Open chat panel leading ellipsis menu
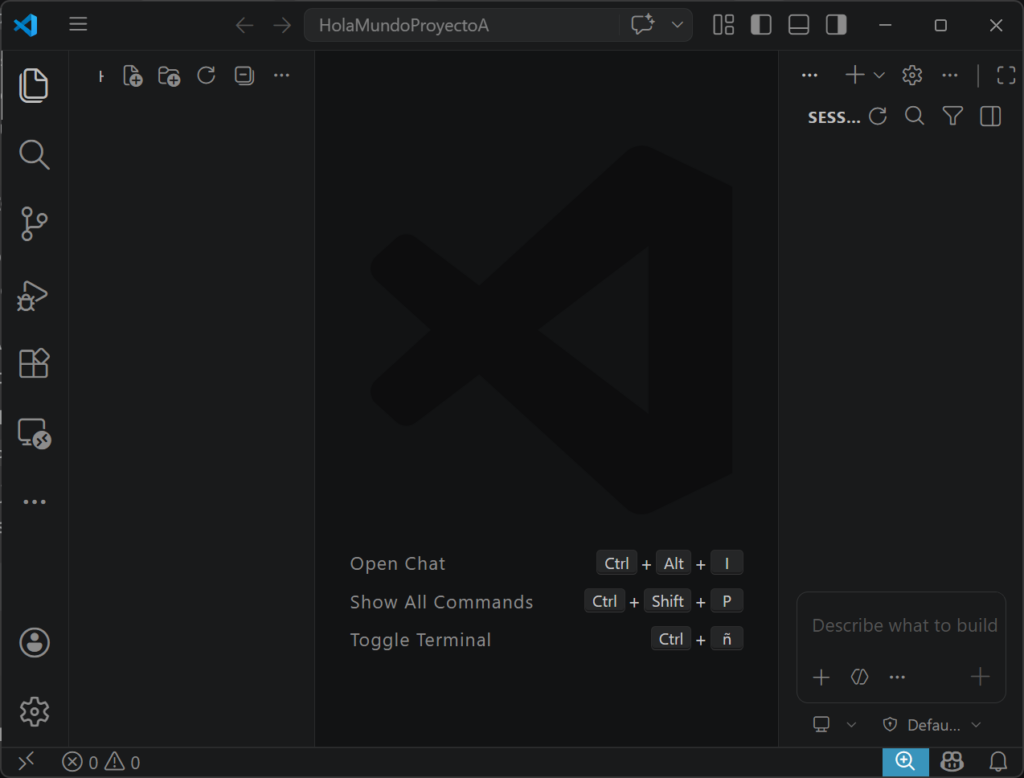1024x778 pixels. click(810, 76)
